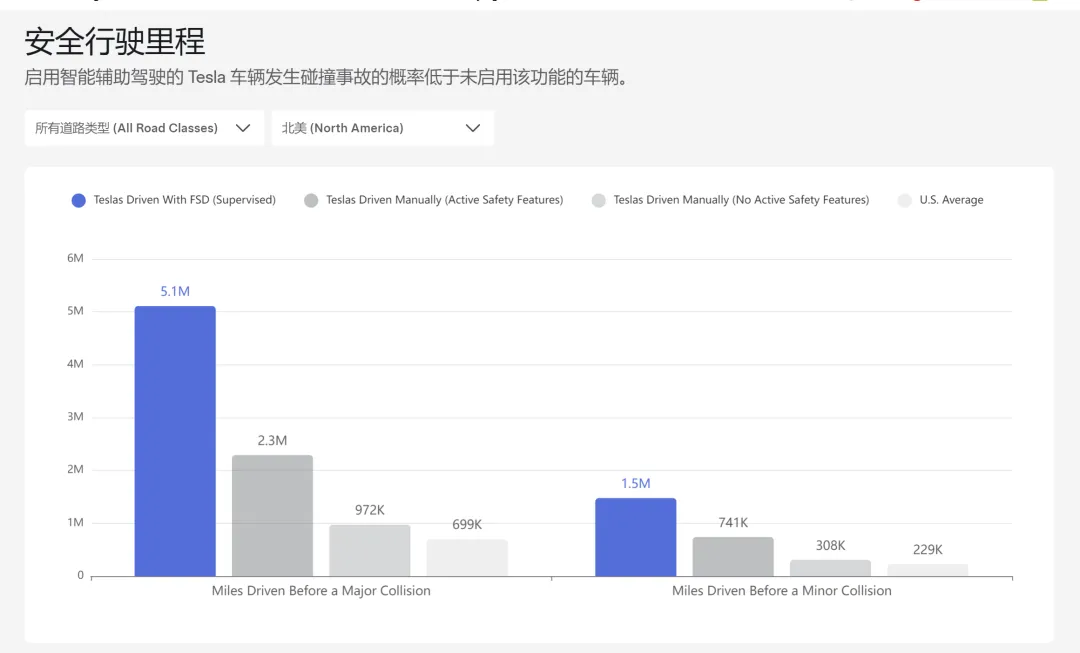1080x653 pixels.
Task: Click 'Teslas Driven Manually (Active Safety Features)' legend label
Action: click(x=444, y=200)
